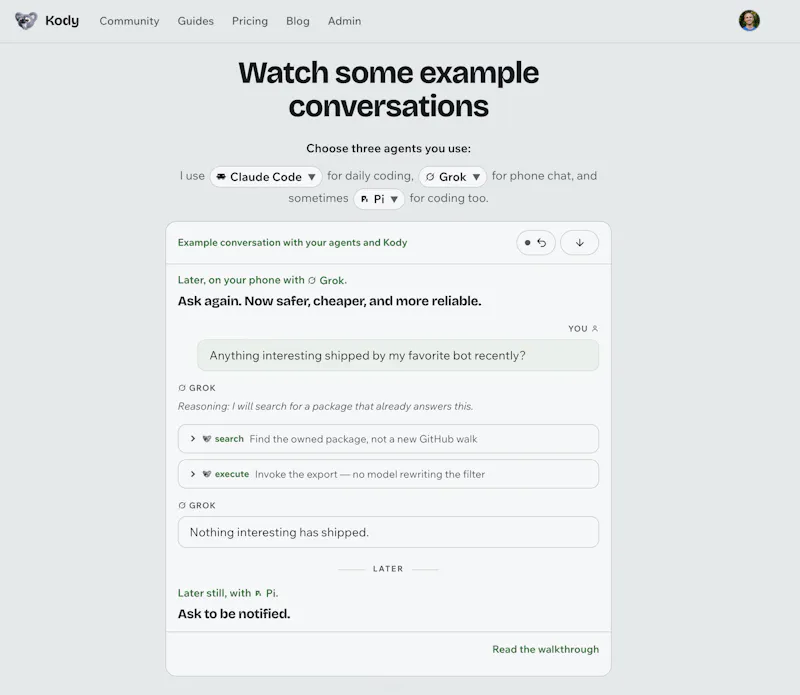Viewport: 800px width, 695px height.
Task: Expand the execute tool call row
Action: (x=388, y=474)
